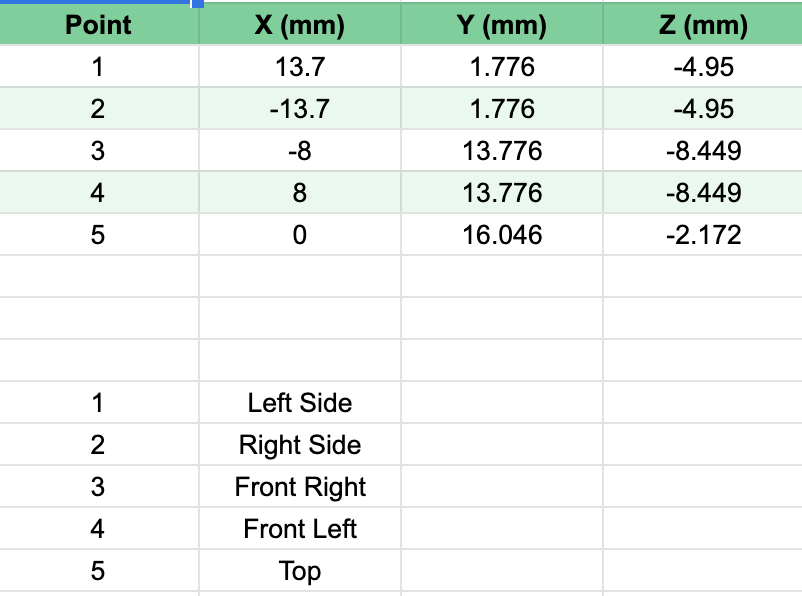Click the X value 0 for Point 5
This screenshot has height=596, width=802.
point(300,235)
